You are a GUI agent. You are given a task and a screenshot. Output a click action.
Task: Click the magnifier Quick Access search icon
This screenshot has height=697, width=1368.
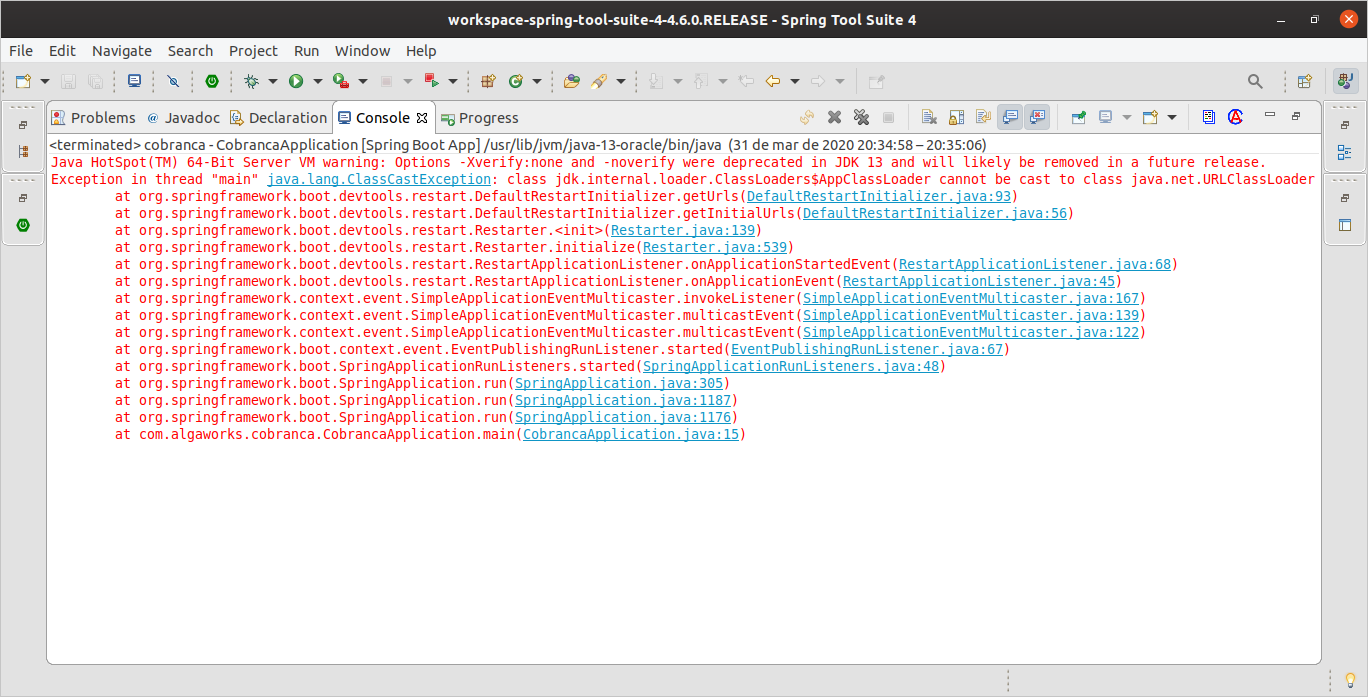[1255, 81]
